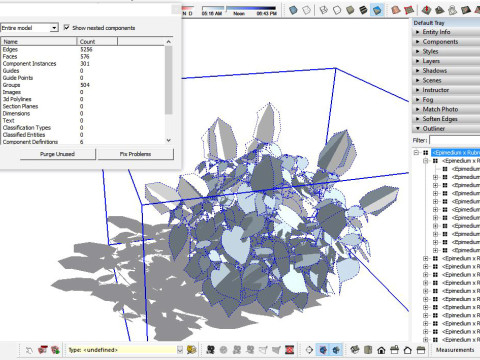Switch to Wireframe face style
This screenshot has width=480, height=360.
coord(323,10)
